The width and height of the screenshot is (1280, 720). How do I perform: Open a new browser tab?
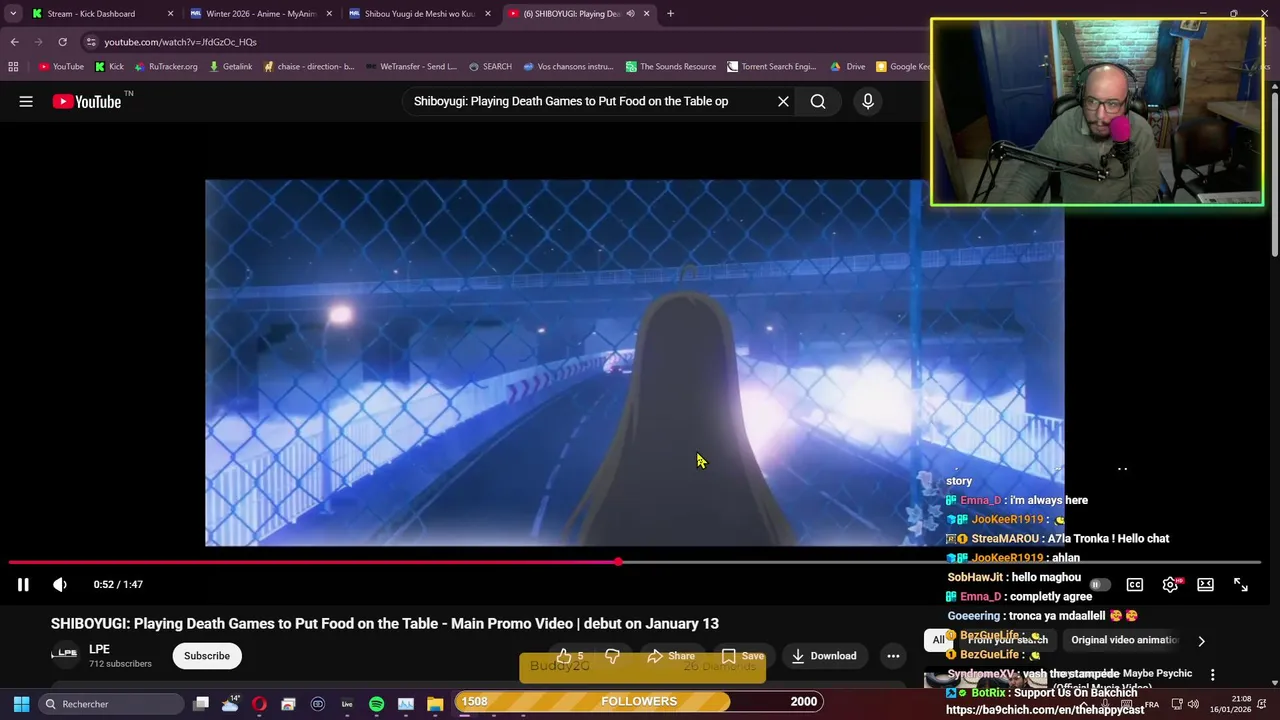(x=670, y=14)
